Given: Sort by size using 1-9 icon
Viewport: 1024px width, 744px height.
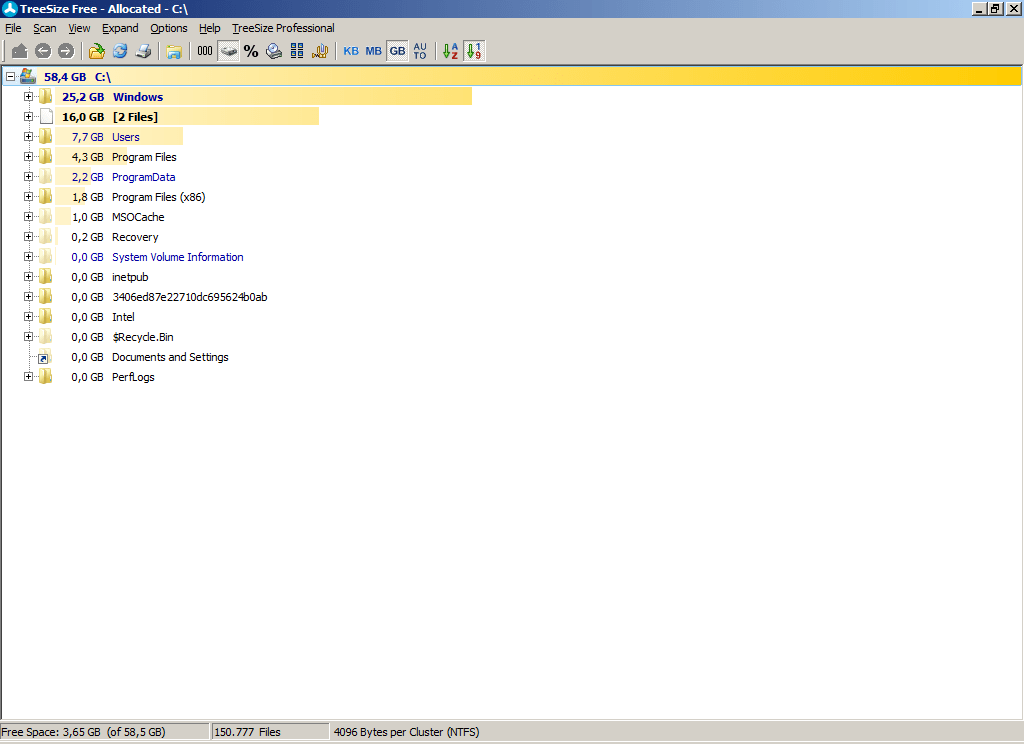Looking at the screenshot, I should pyautogui.click(x=474, y=51).
